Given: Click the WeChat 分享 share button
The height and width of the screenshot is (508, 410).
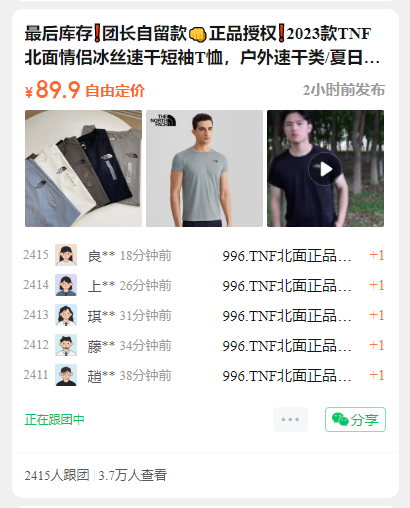Looking at the screenshot, I should [355, 419].
